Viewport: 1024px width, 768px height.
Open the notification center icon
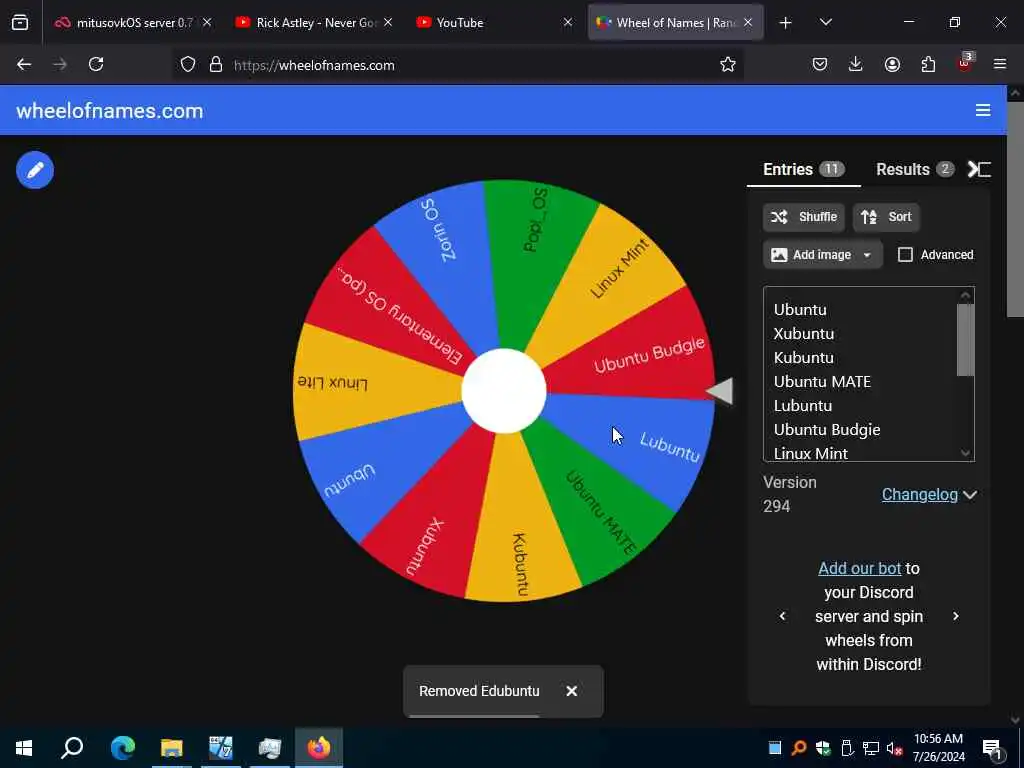point(992,748)
